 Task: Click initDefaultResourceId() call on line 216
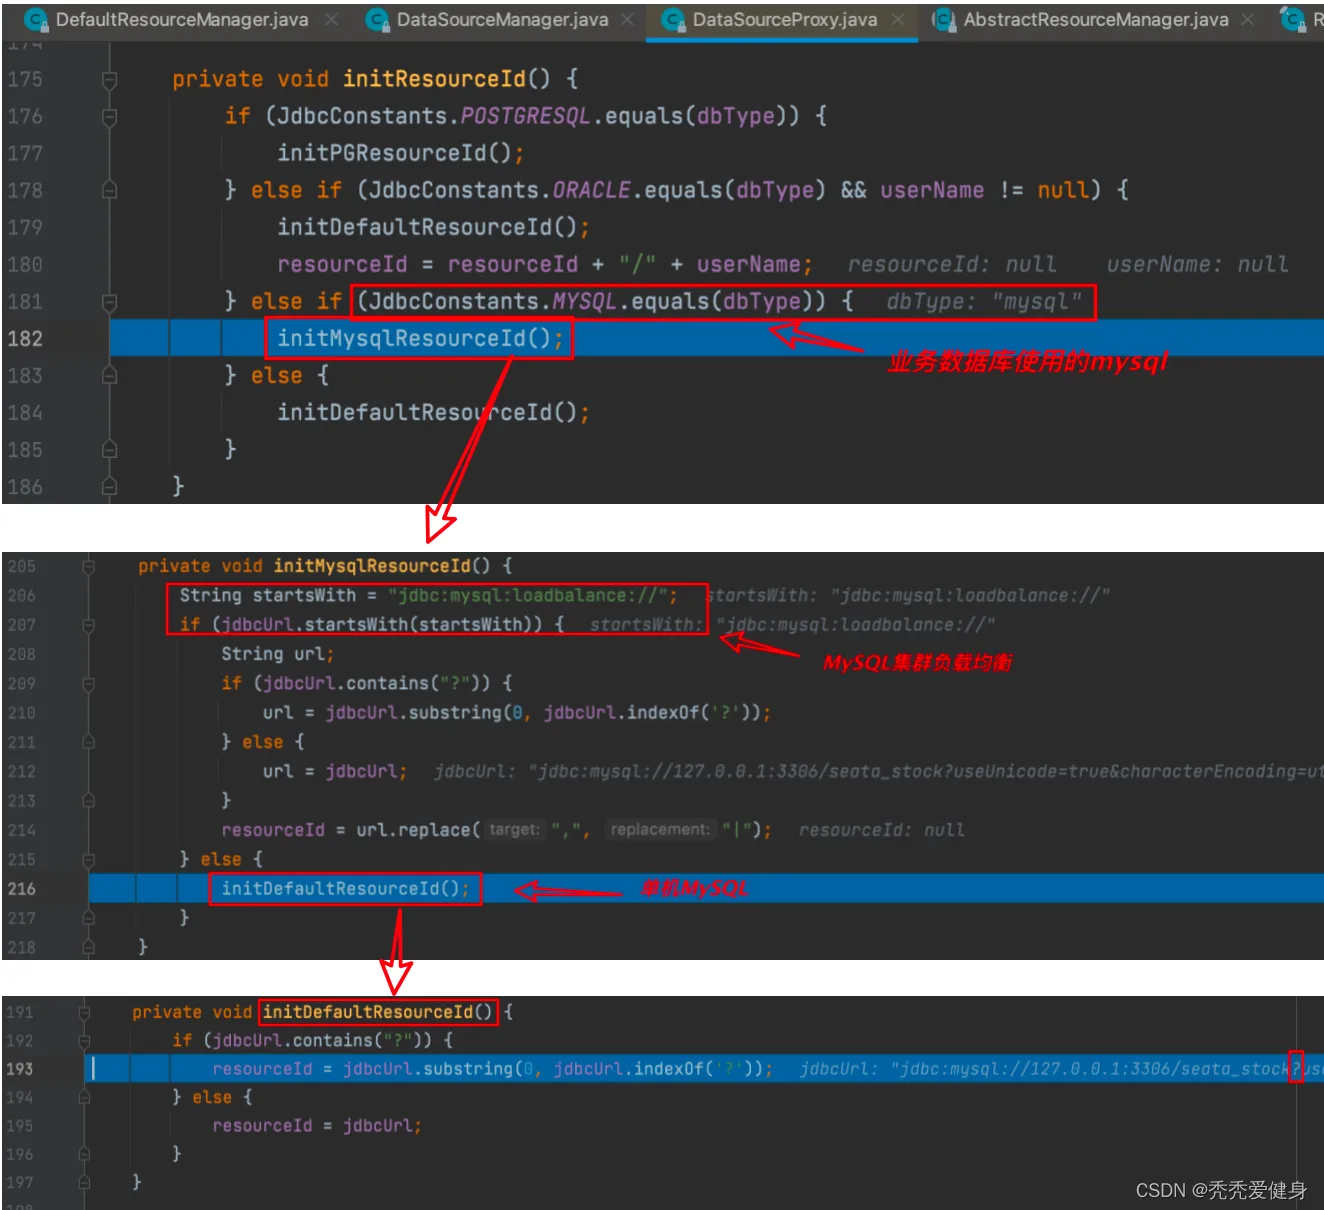345,888
